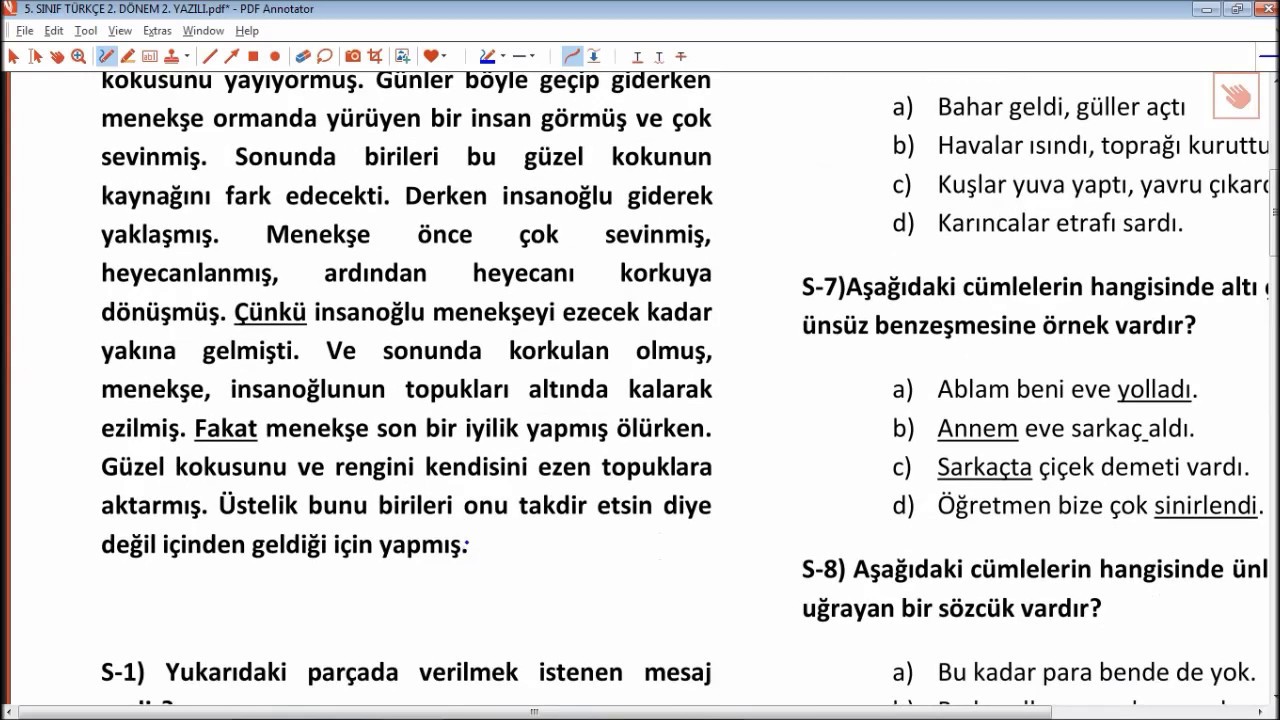Select the Eraser tool
Screen dimensions: 1280x720
(x=303, y=57)
